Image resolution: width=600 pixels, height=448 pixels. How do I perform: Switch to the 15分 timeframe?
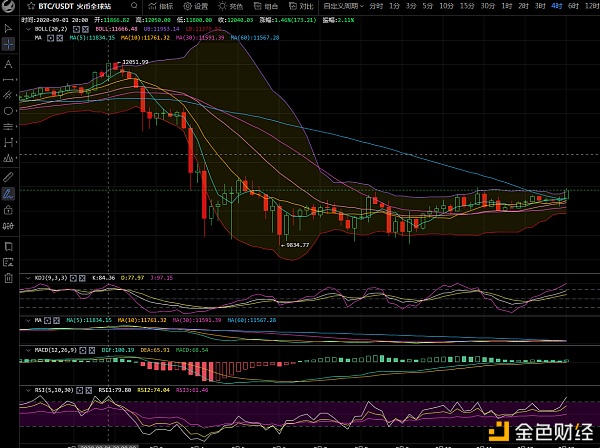click(x=464, y=6)
